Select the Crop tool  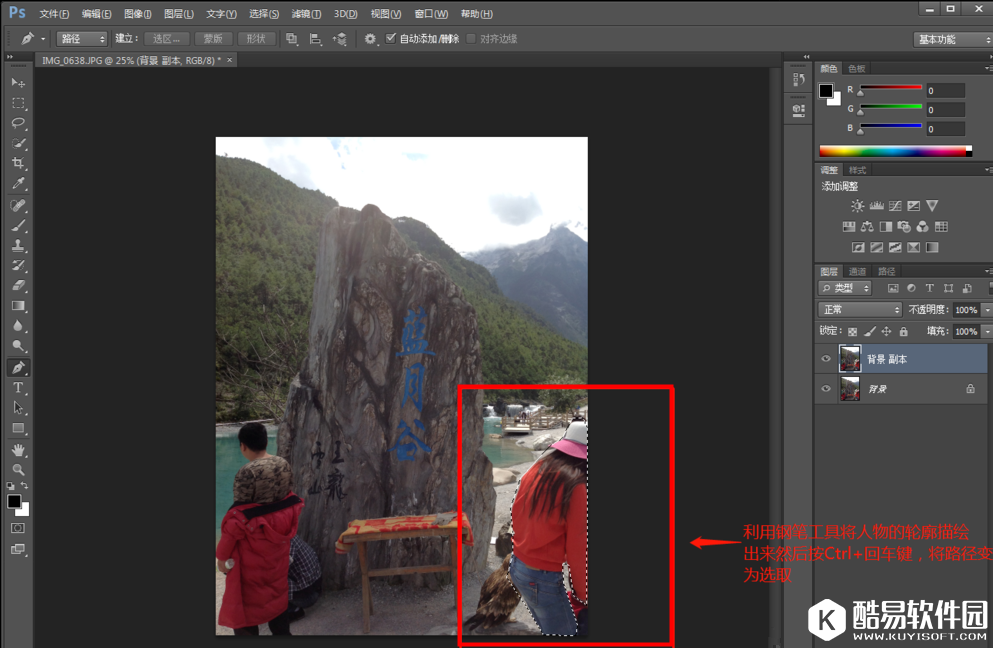point(18,164)
